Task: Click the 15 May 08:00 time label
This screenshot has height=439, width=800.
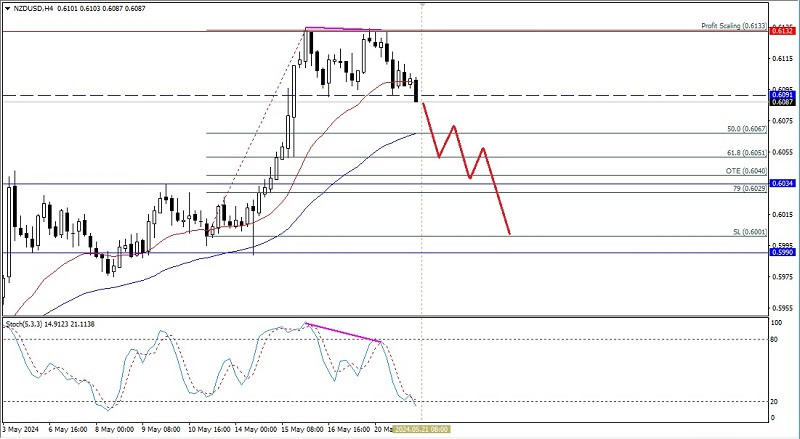Action: click(x=302, y=429)
